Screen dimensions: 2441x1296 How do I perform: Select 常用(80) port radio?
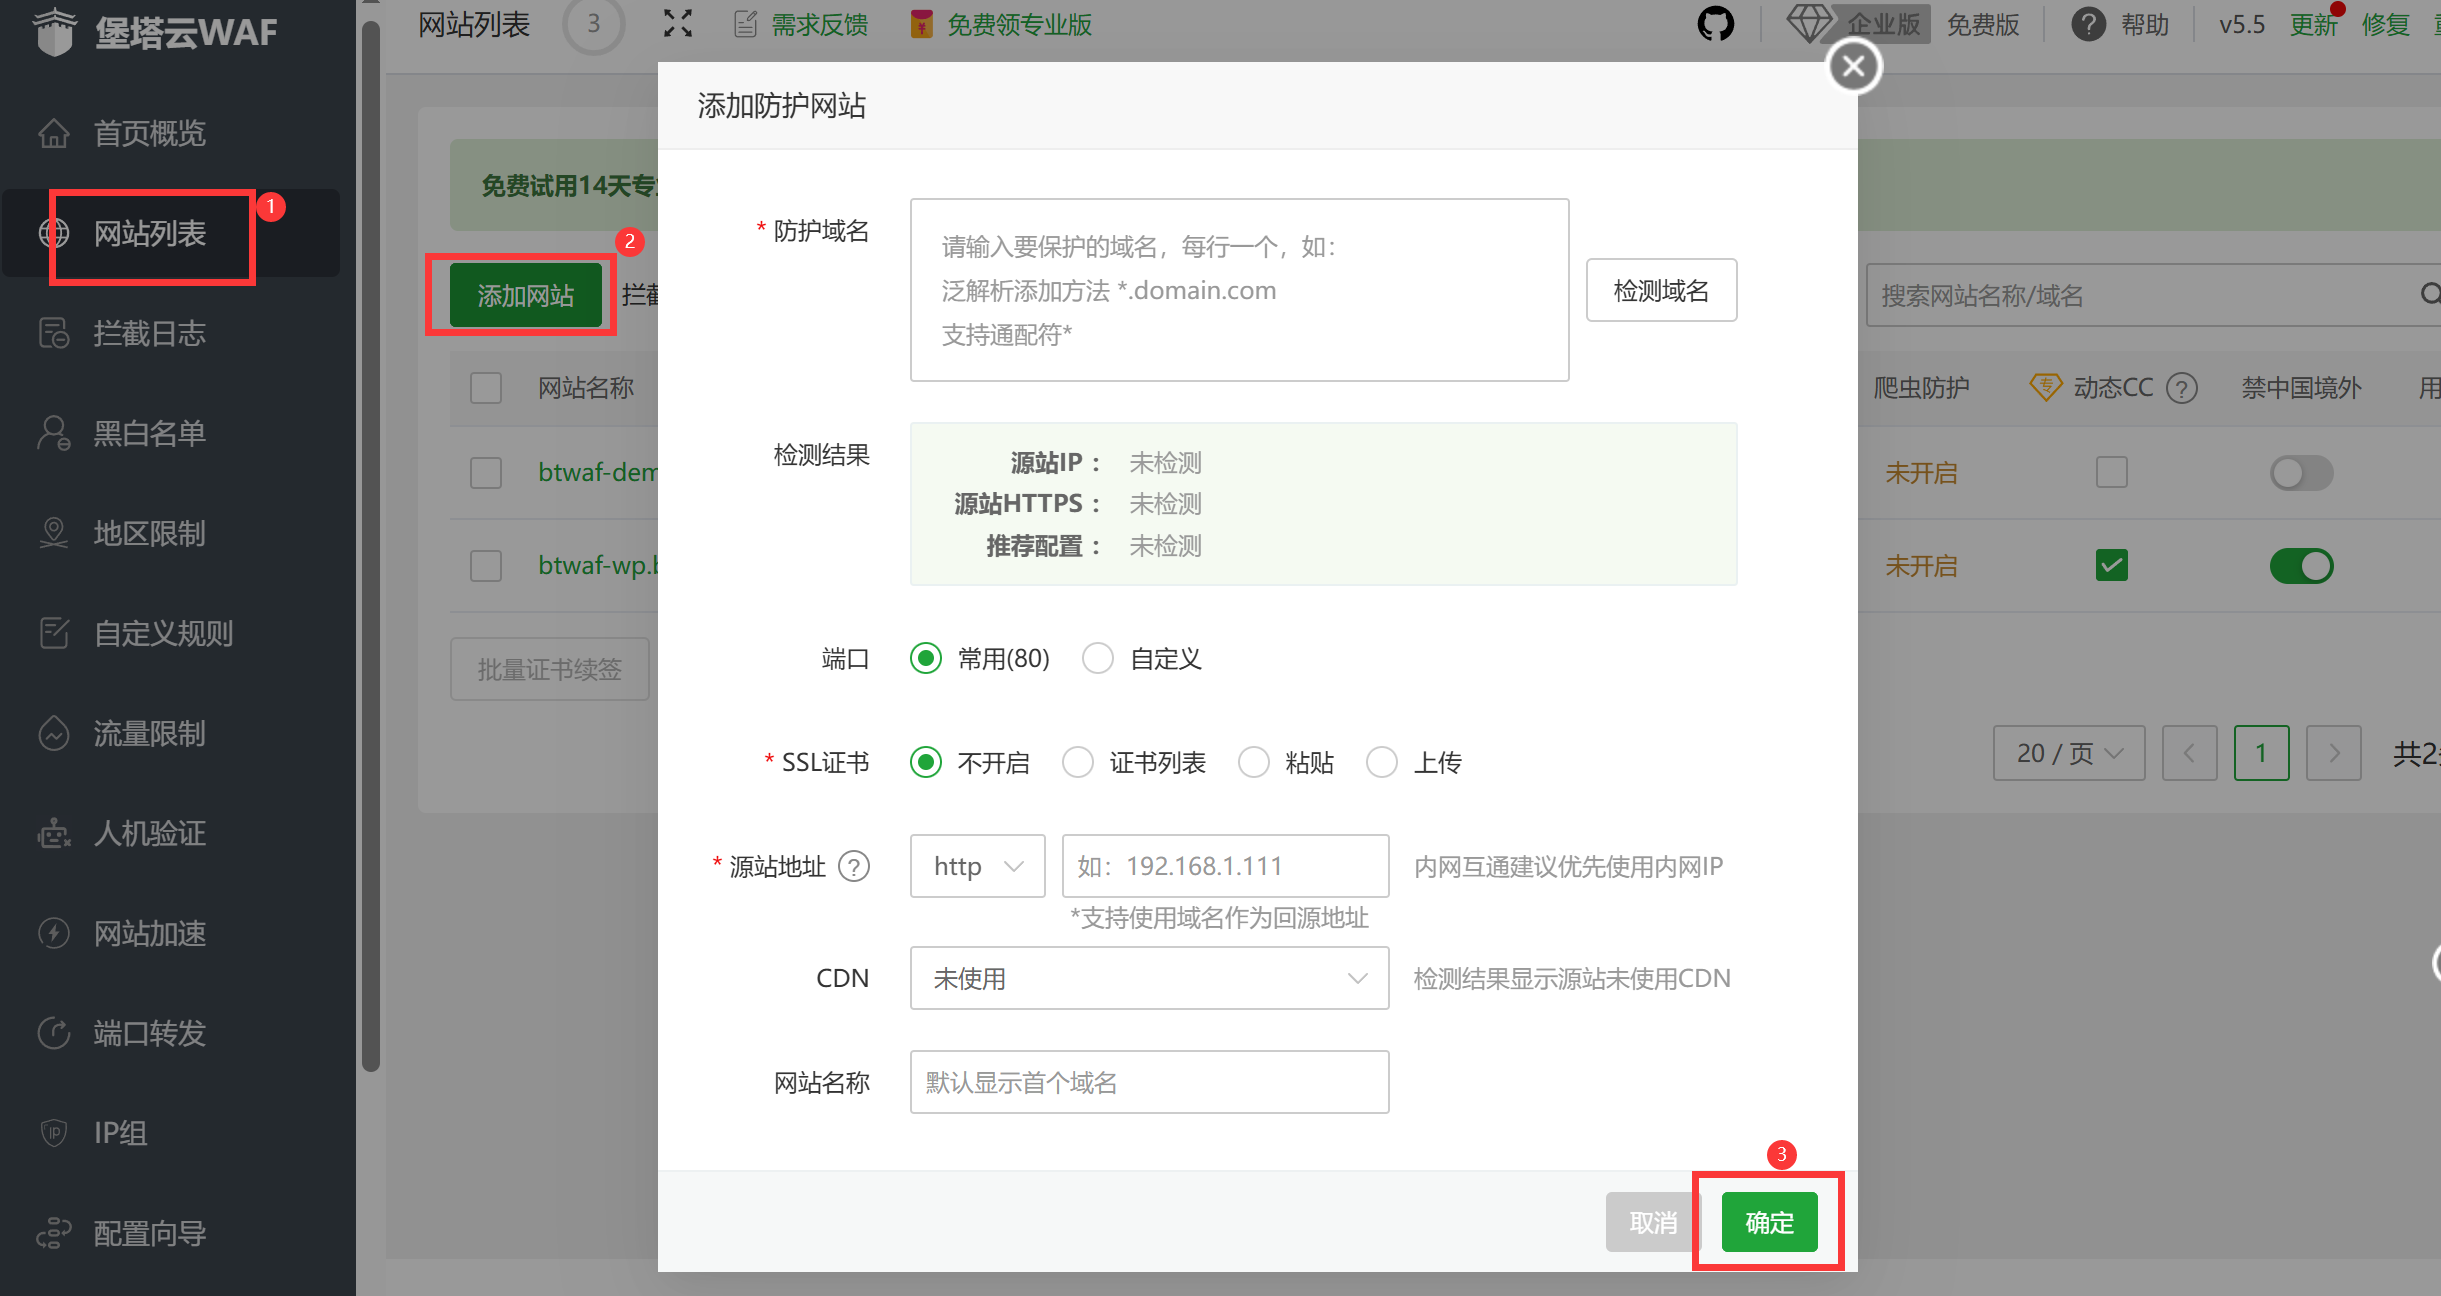[926, 658]
